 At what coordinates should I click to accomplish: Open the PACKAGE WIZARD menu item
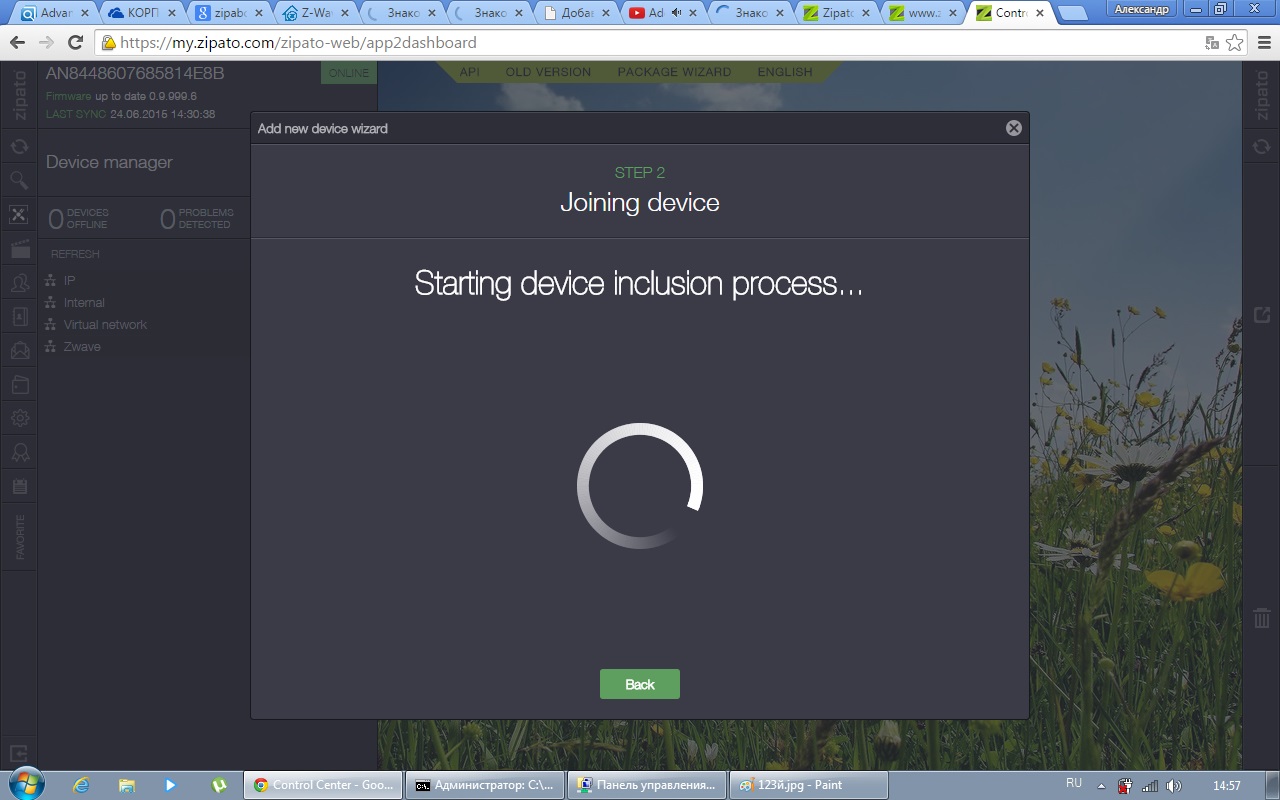[674, 72]
